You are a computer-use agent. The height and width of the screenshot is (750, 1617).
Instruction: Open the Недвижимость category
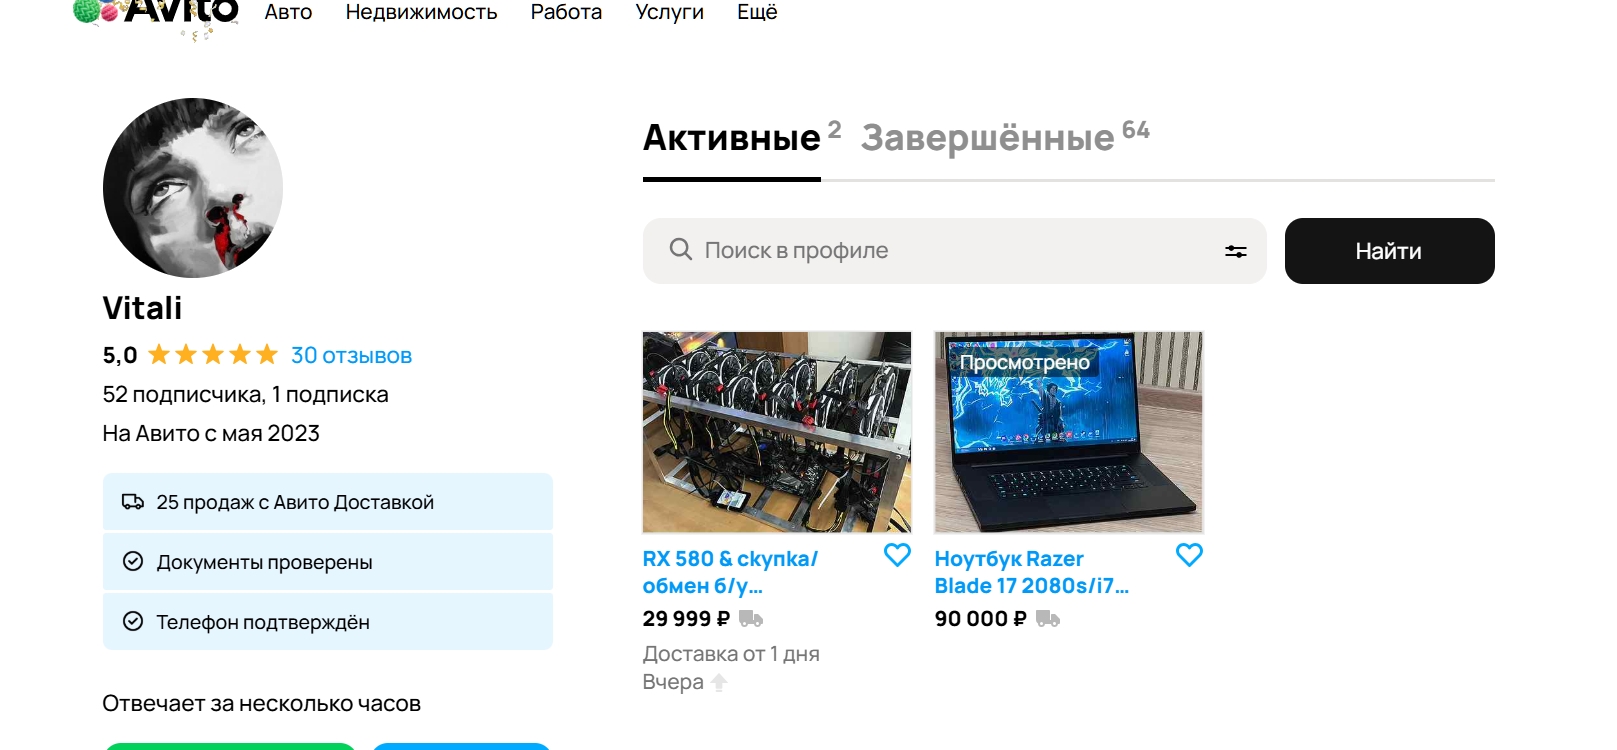(x=421, y=12)
